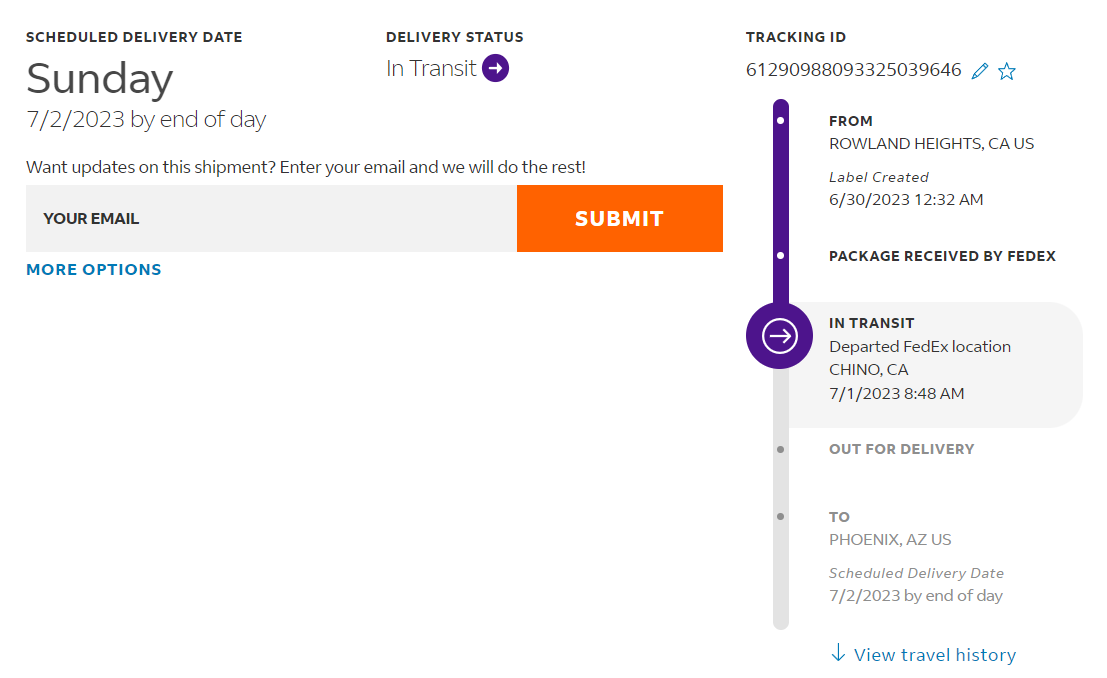Open the More Options link
The width and height of the screenshot is (1107, 678).
pos(94,270)
